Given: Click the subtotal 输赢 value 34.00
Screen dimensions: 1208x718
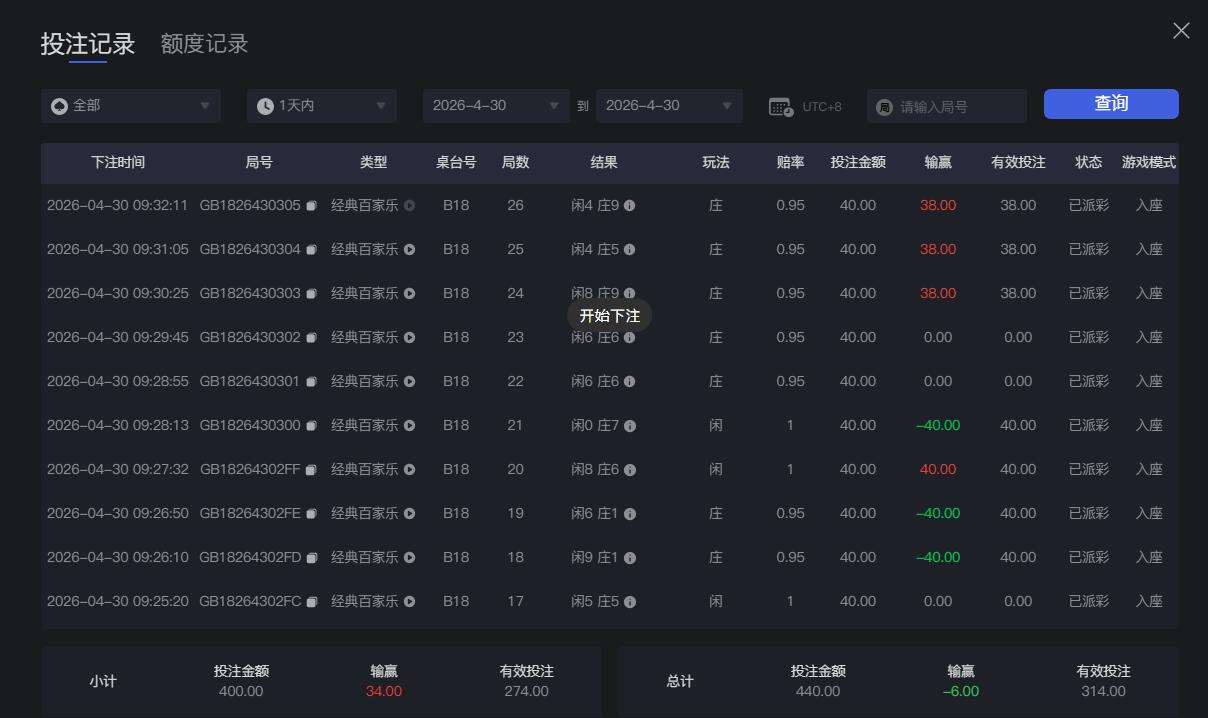Looking at the screenshot, I should [384, 691].
